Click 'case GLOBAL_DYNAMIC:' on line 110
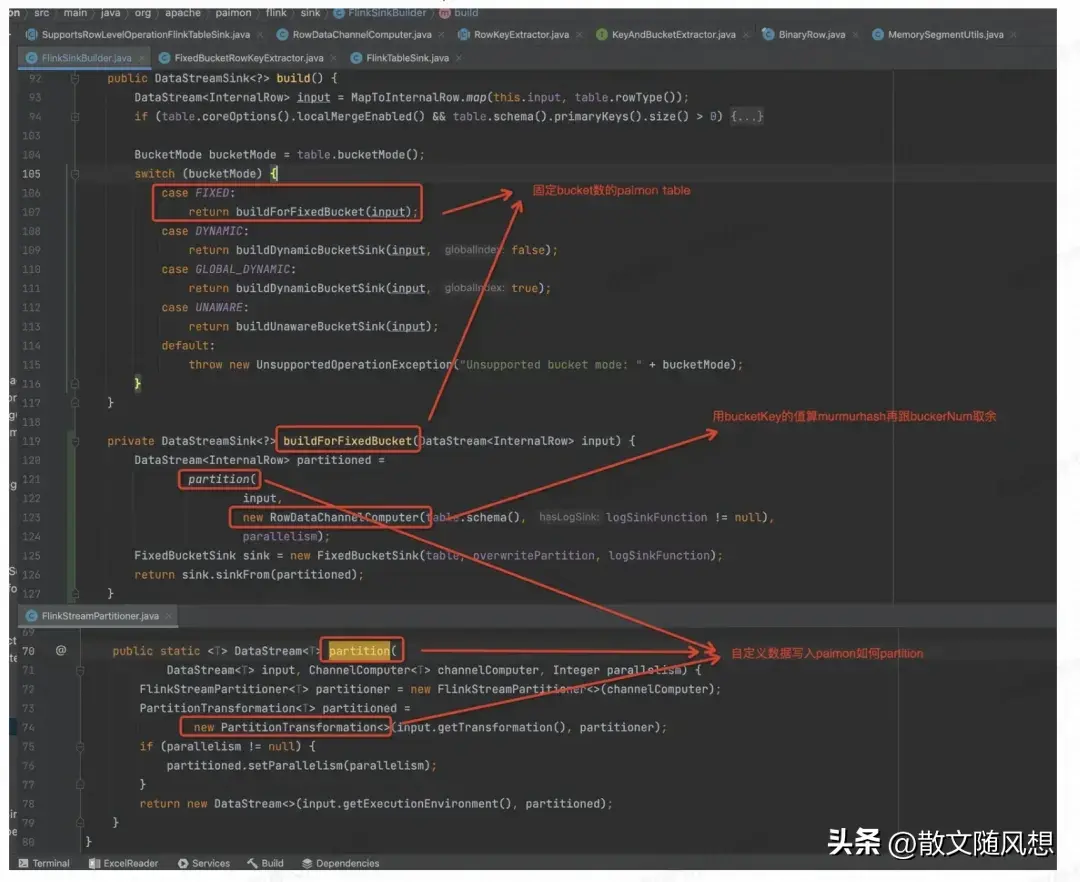Screen dimensions: 1080x882 (x=229, y=269)
